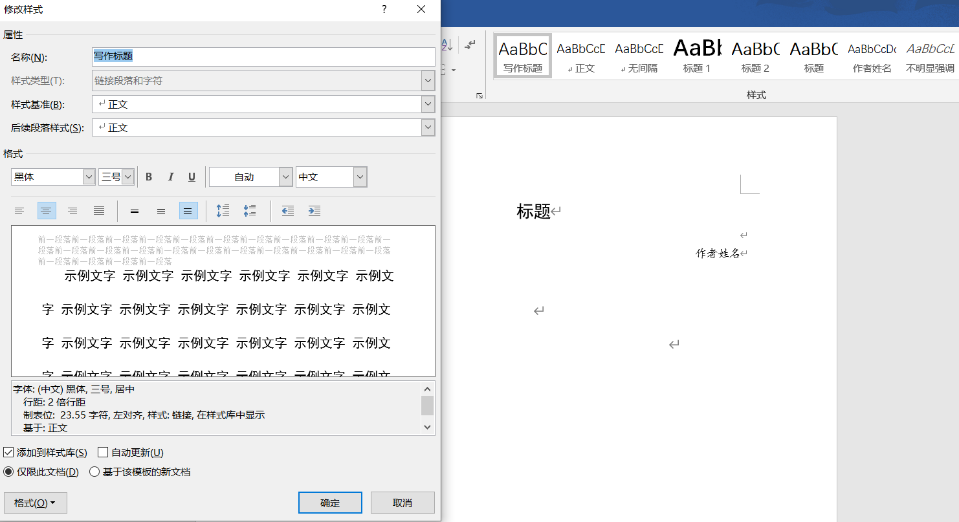Select 无间隔 style in gallery

639,56
